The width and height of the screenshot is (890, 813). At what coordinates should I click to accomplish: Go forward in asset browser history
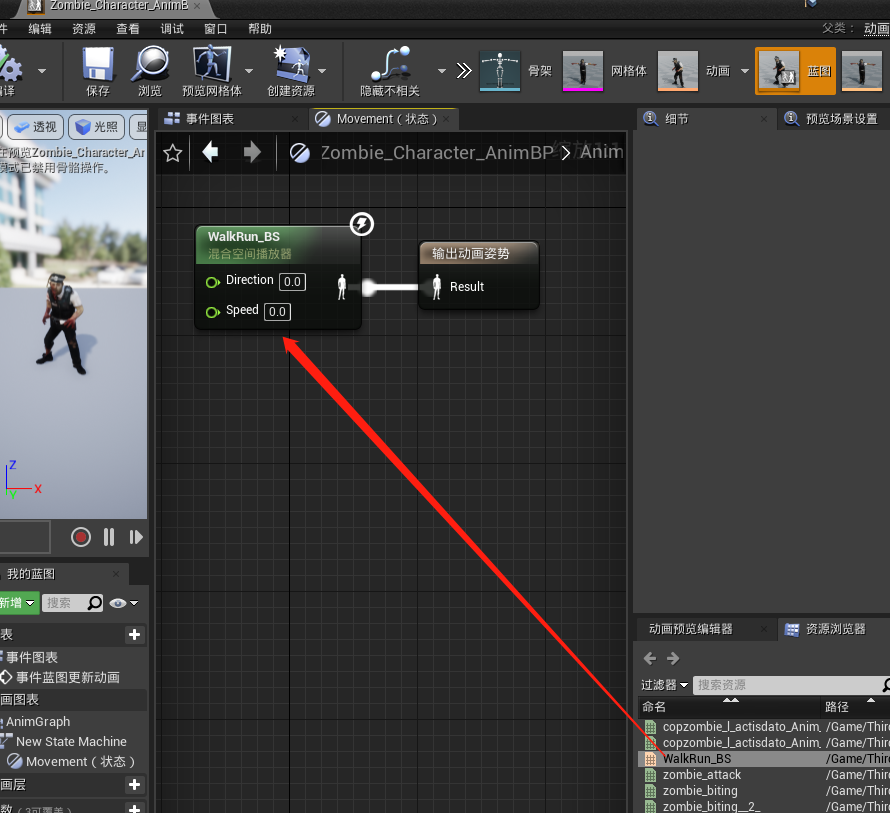(x=673, y=659)
